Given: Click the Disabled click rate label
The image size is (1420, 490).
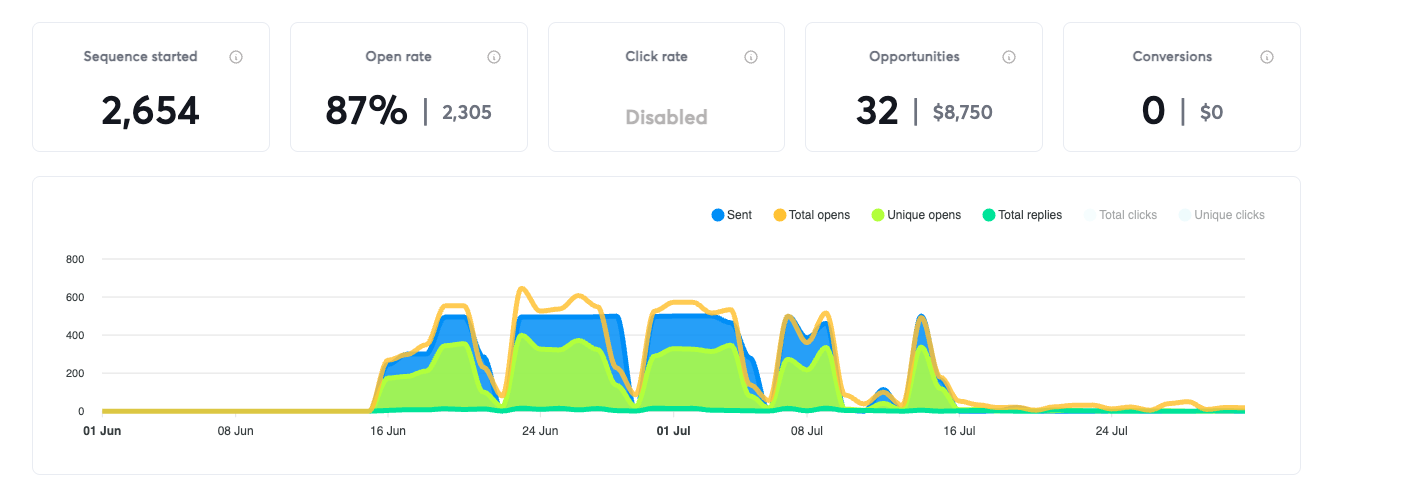Looking at the screenshot, I should [666, 117].
